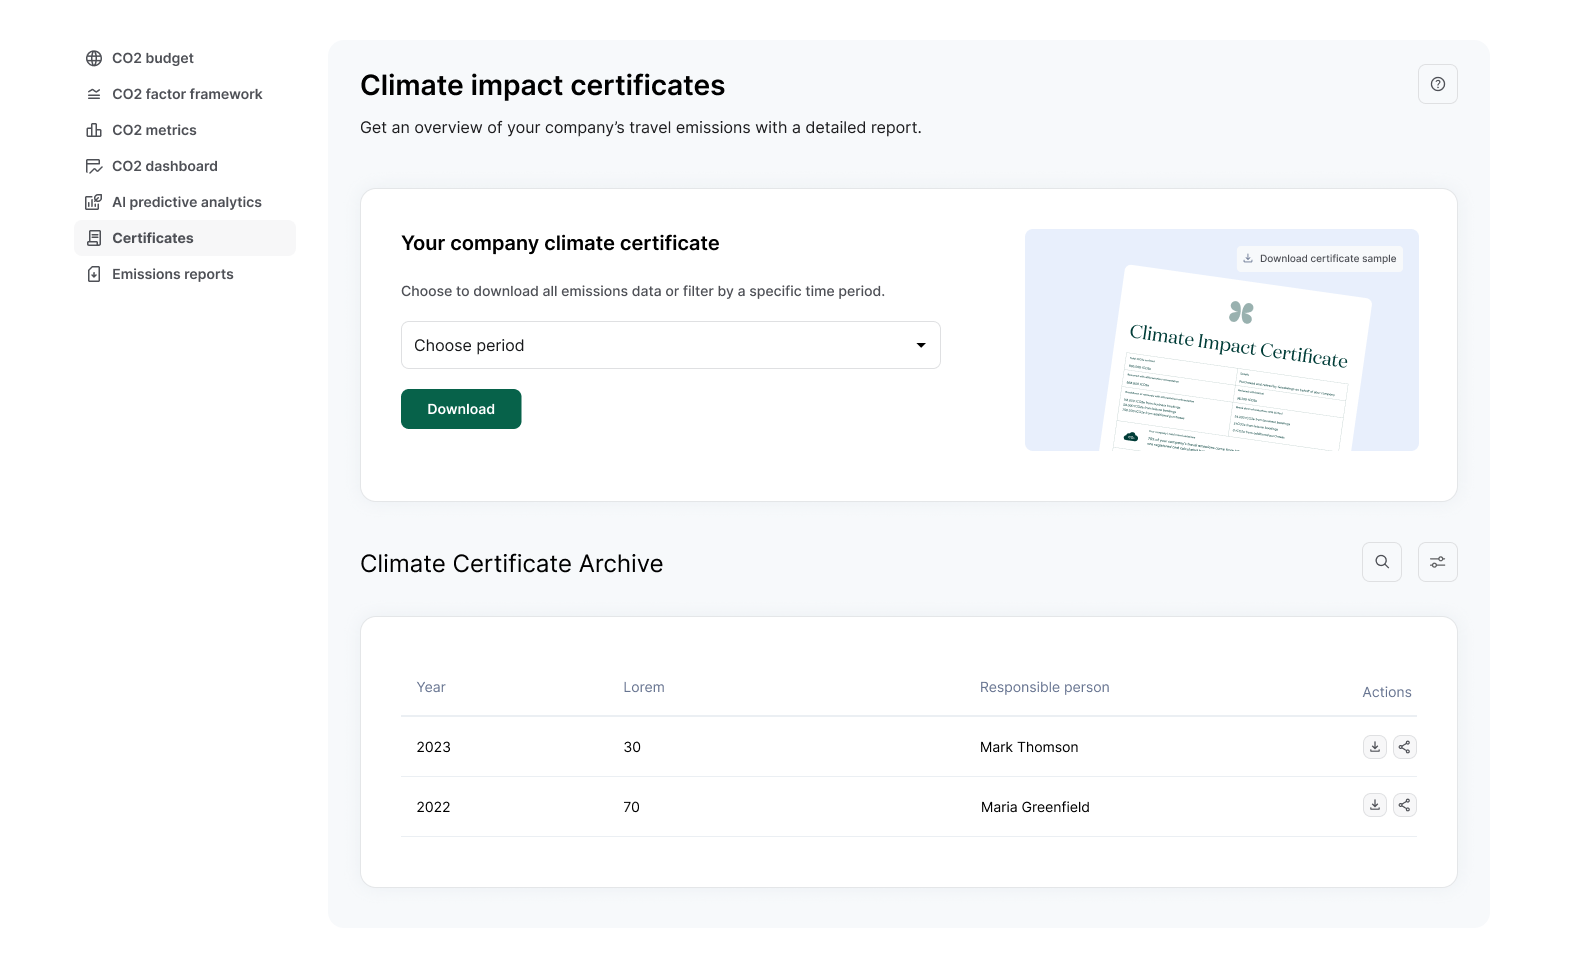Click the Actions column header
Screen dimensions: 1569x968
tap(1387, 692)
